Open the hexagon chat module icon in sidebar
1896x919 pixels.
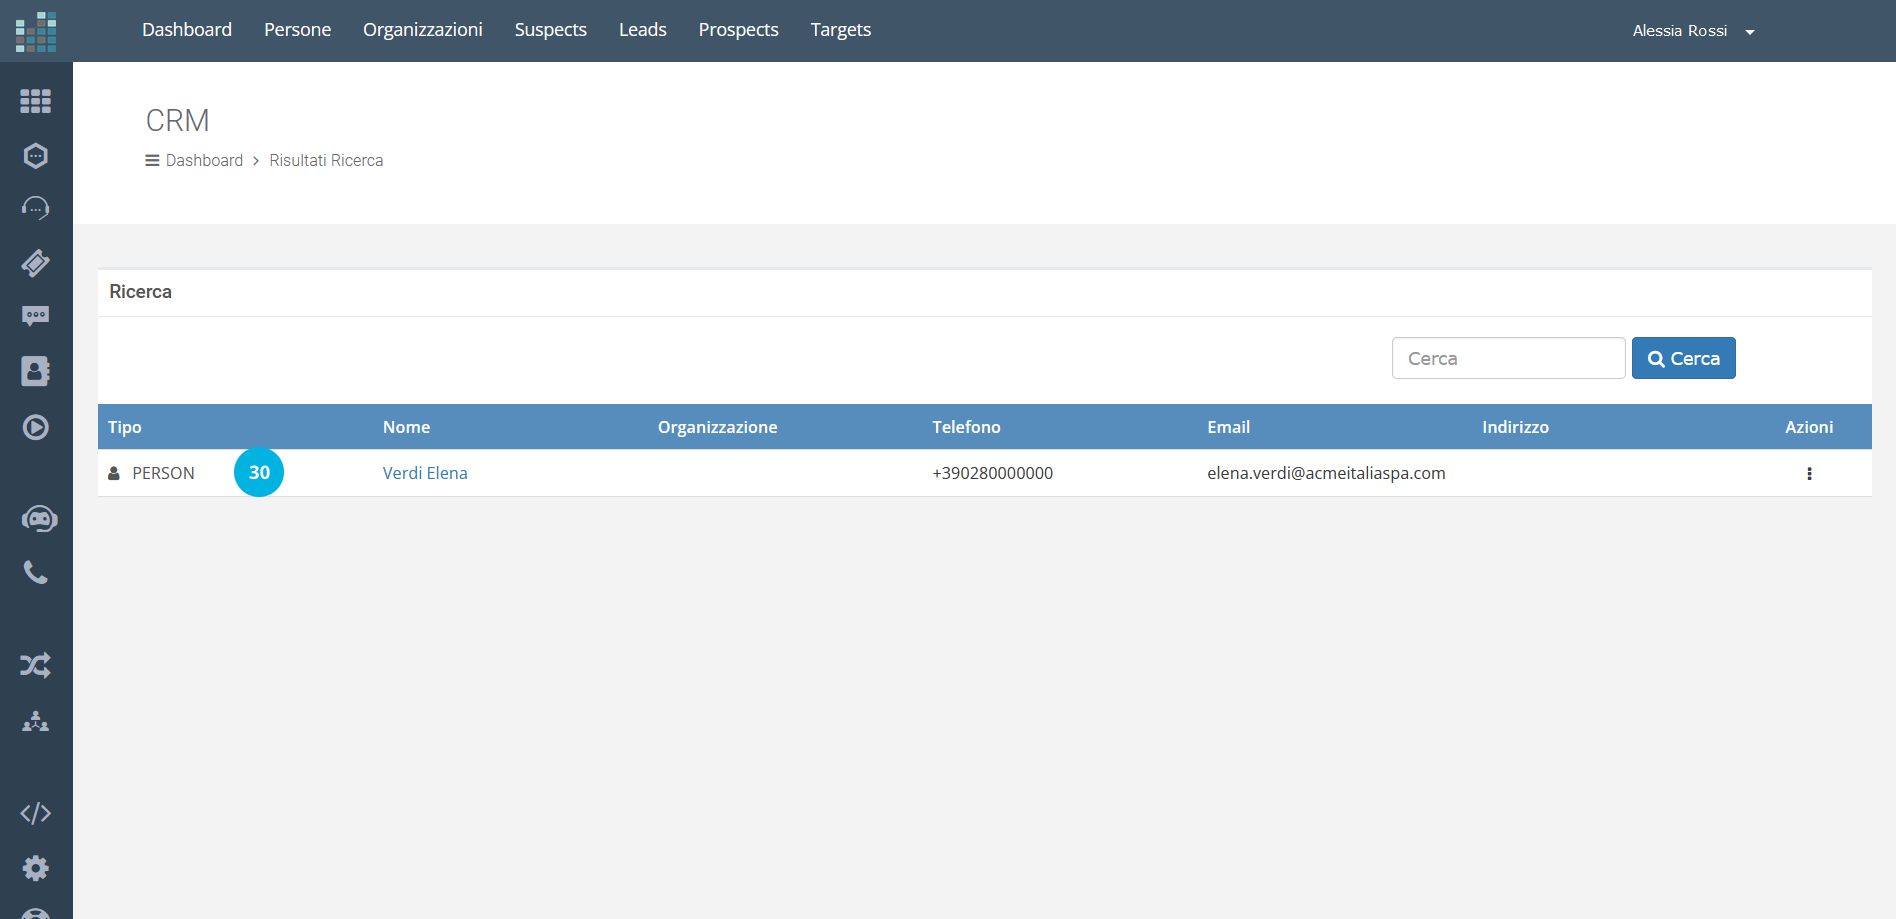36,156
